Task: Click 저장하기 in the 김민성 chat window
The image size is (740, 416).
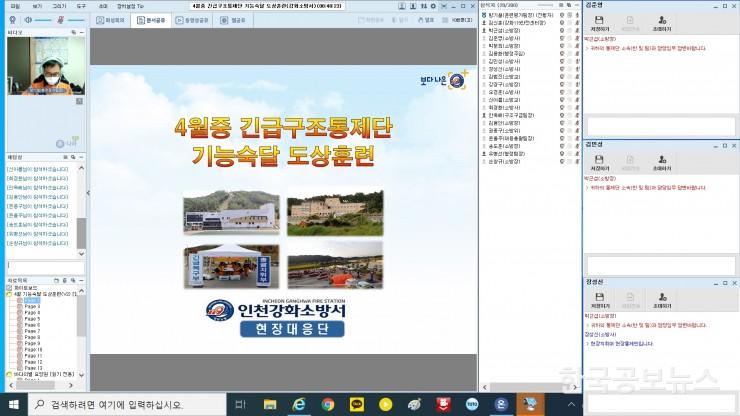Action: point(599,163)
